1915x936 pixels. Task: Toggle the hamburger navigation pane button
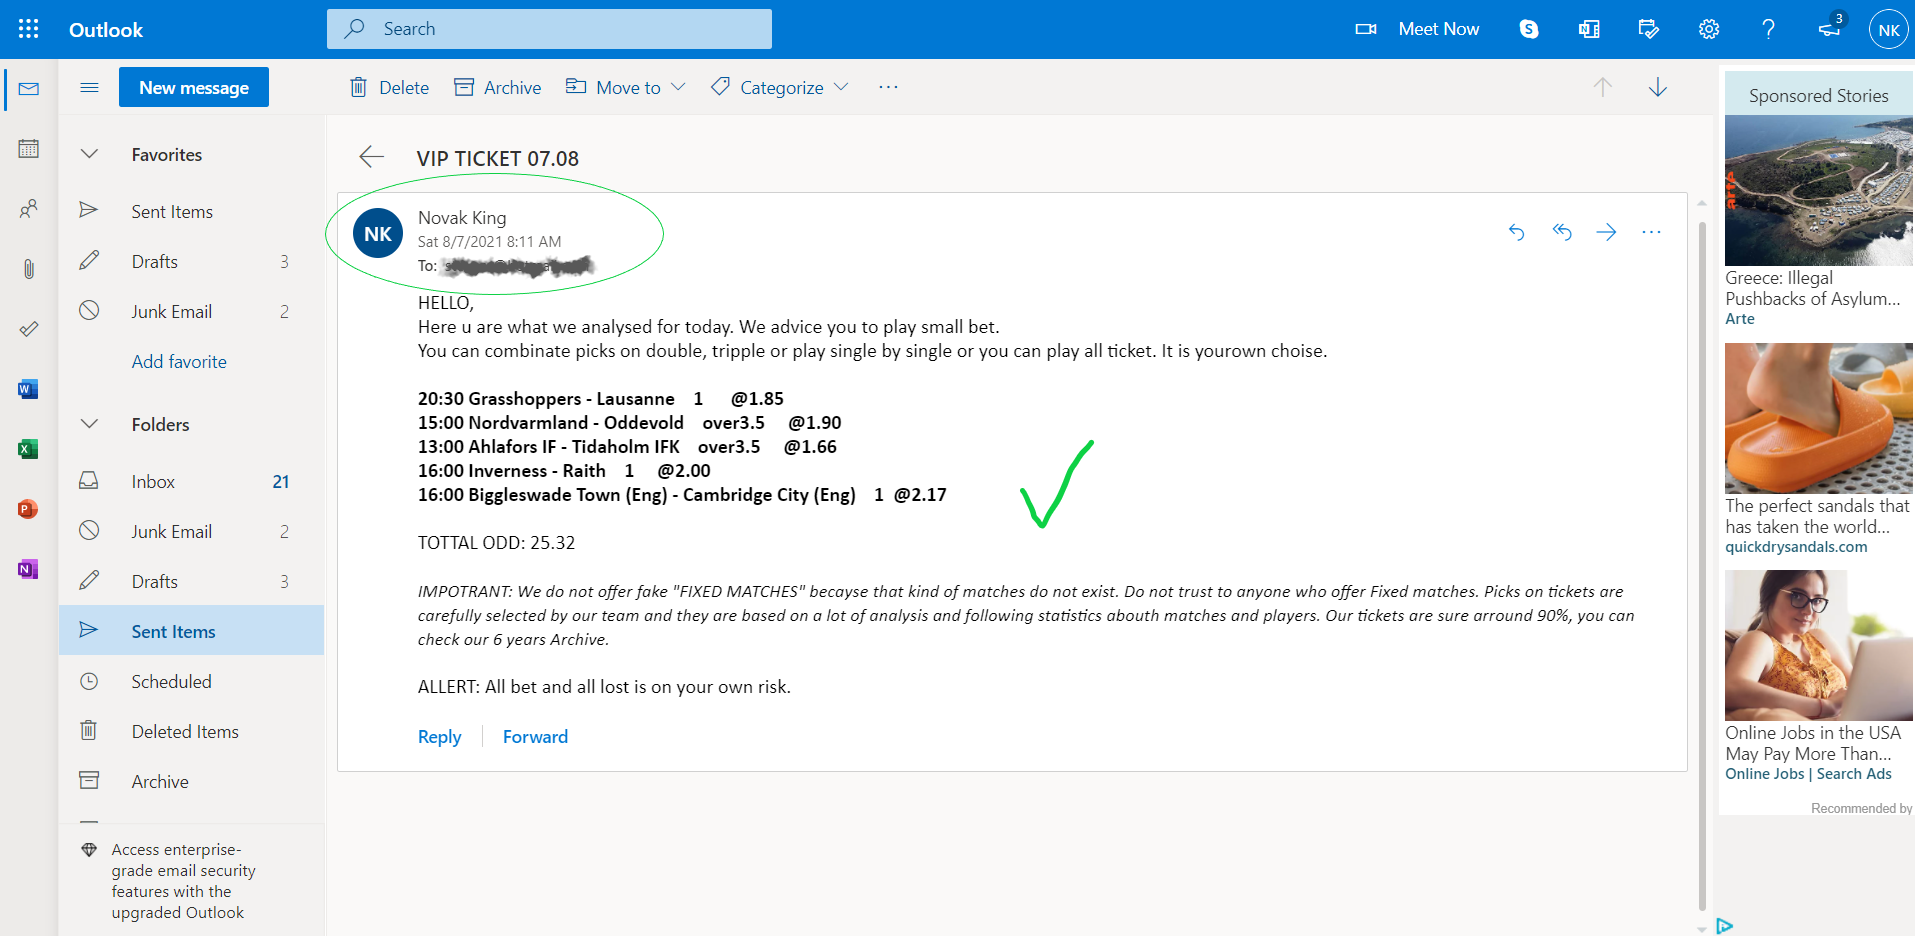[x=89, y=87]
